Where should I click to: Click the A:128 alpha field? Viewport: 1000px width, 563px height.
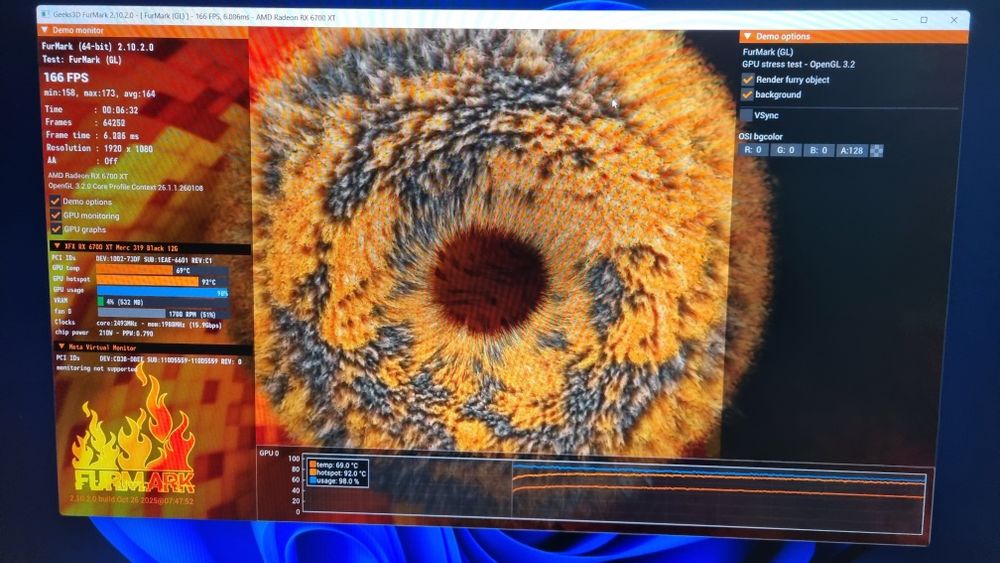click(x=852, y=151)
